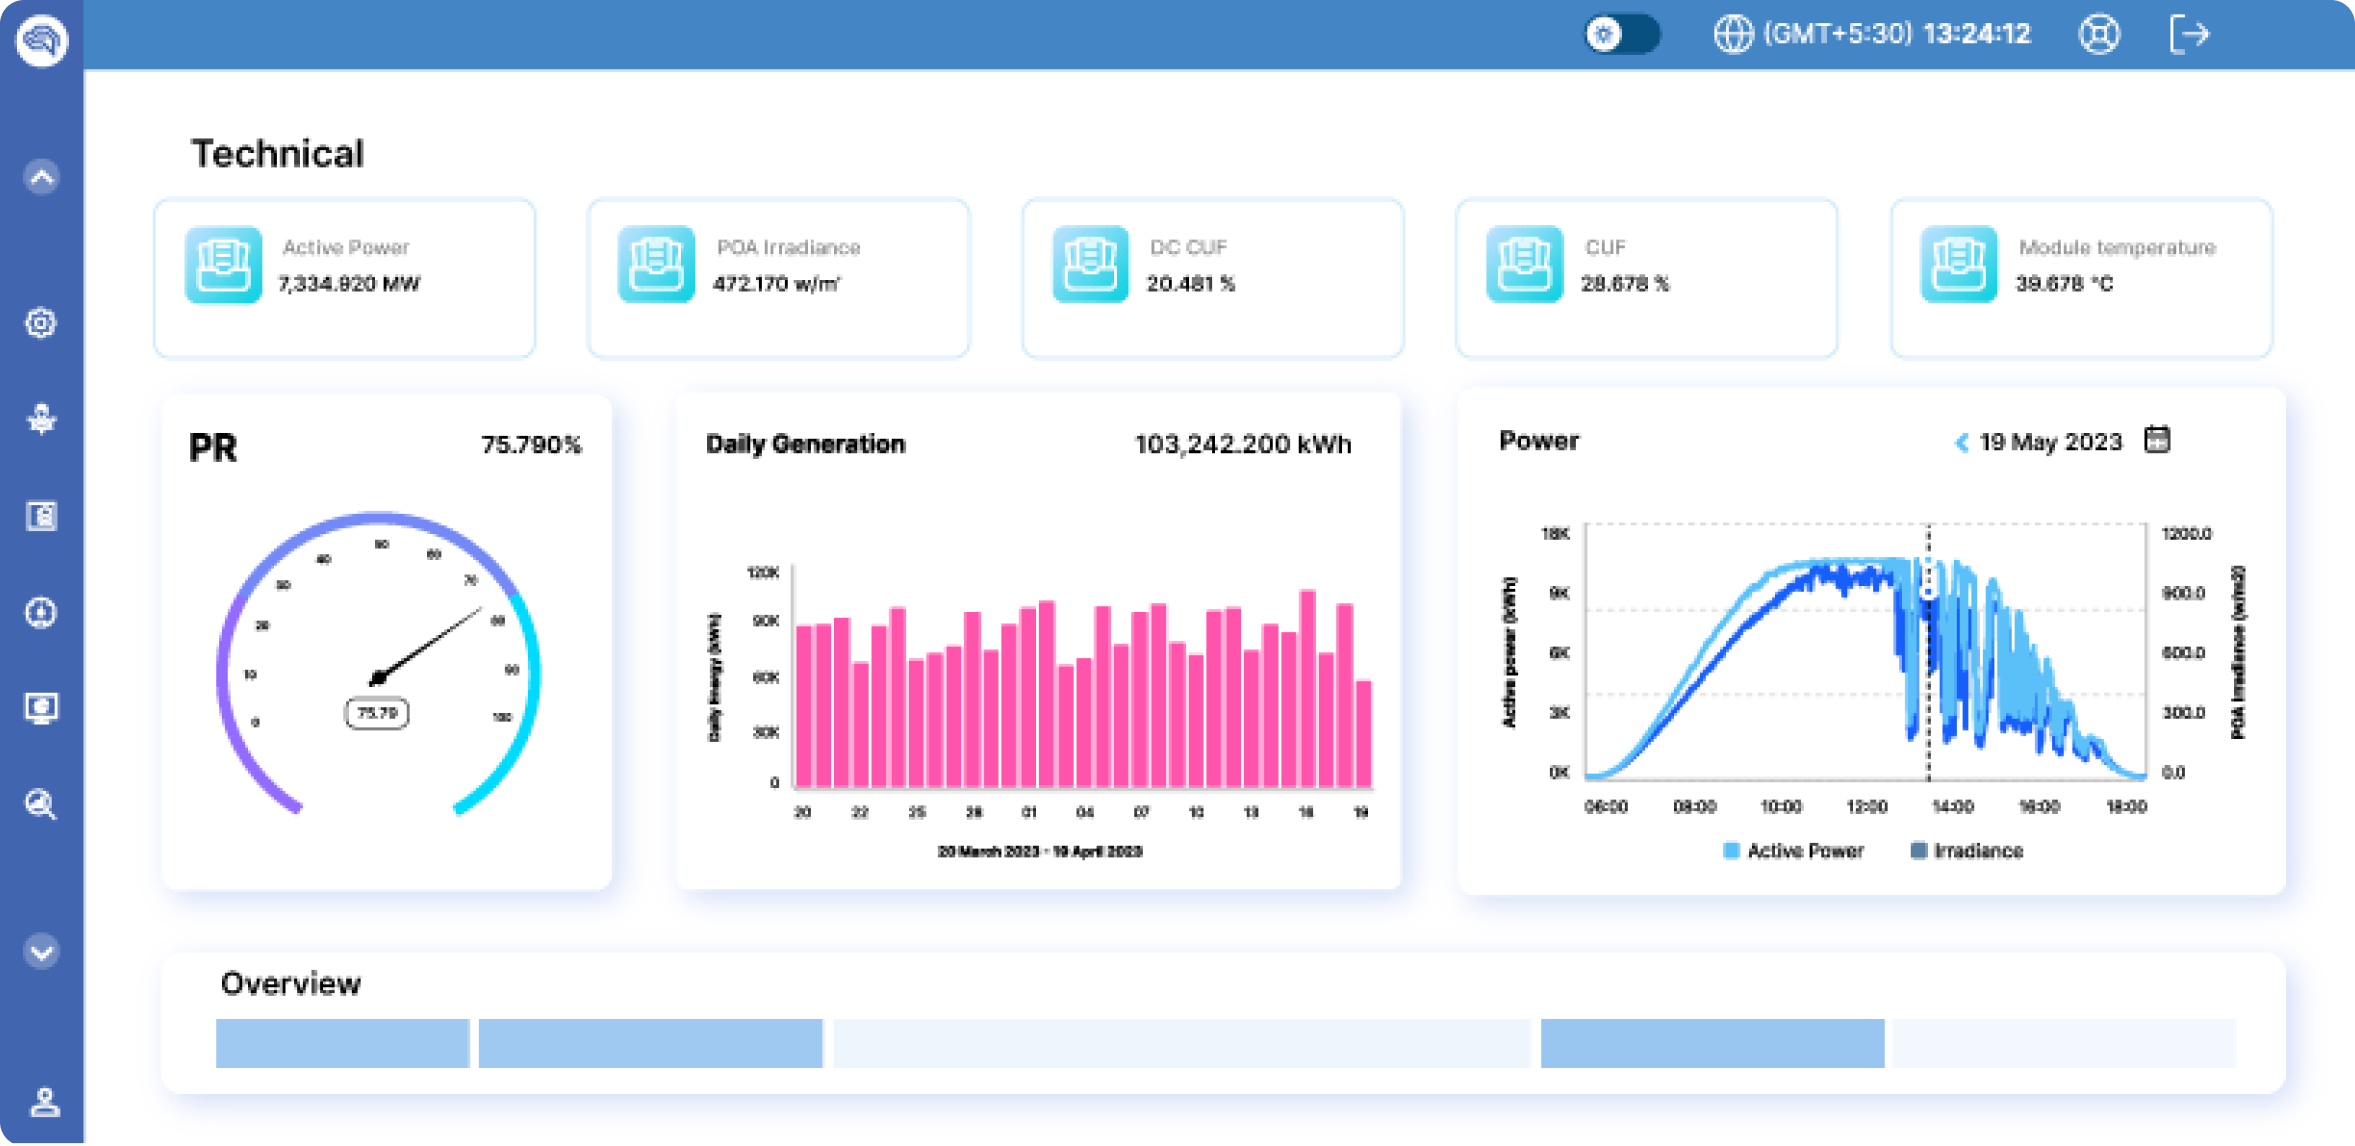
Task: Toggle Irradiance legend series
Action: point(1966,851)
